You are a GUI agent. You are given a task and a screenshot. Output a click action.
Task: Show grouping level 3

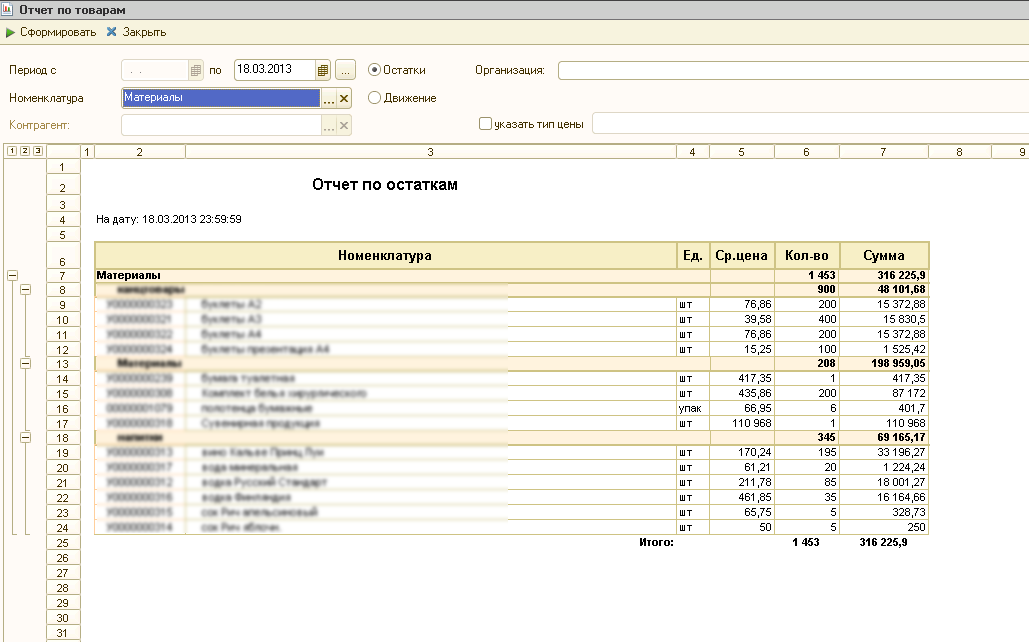pyautogui.click(x=37, y=151)
